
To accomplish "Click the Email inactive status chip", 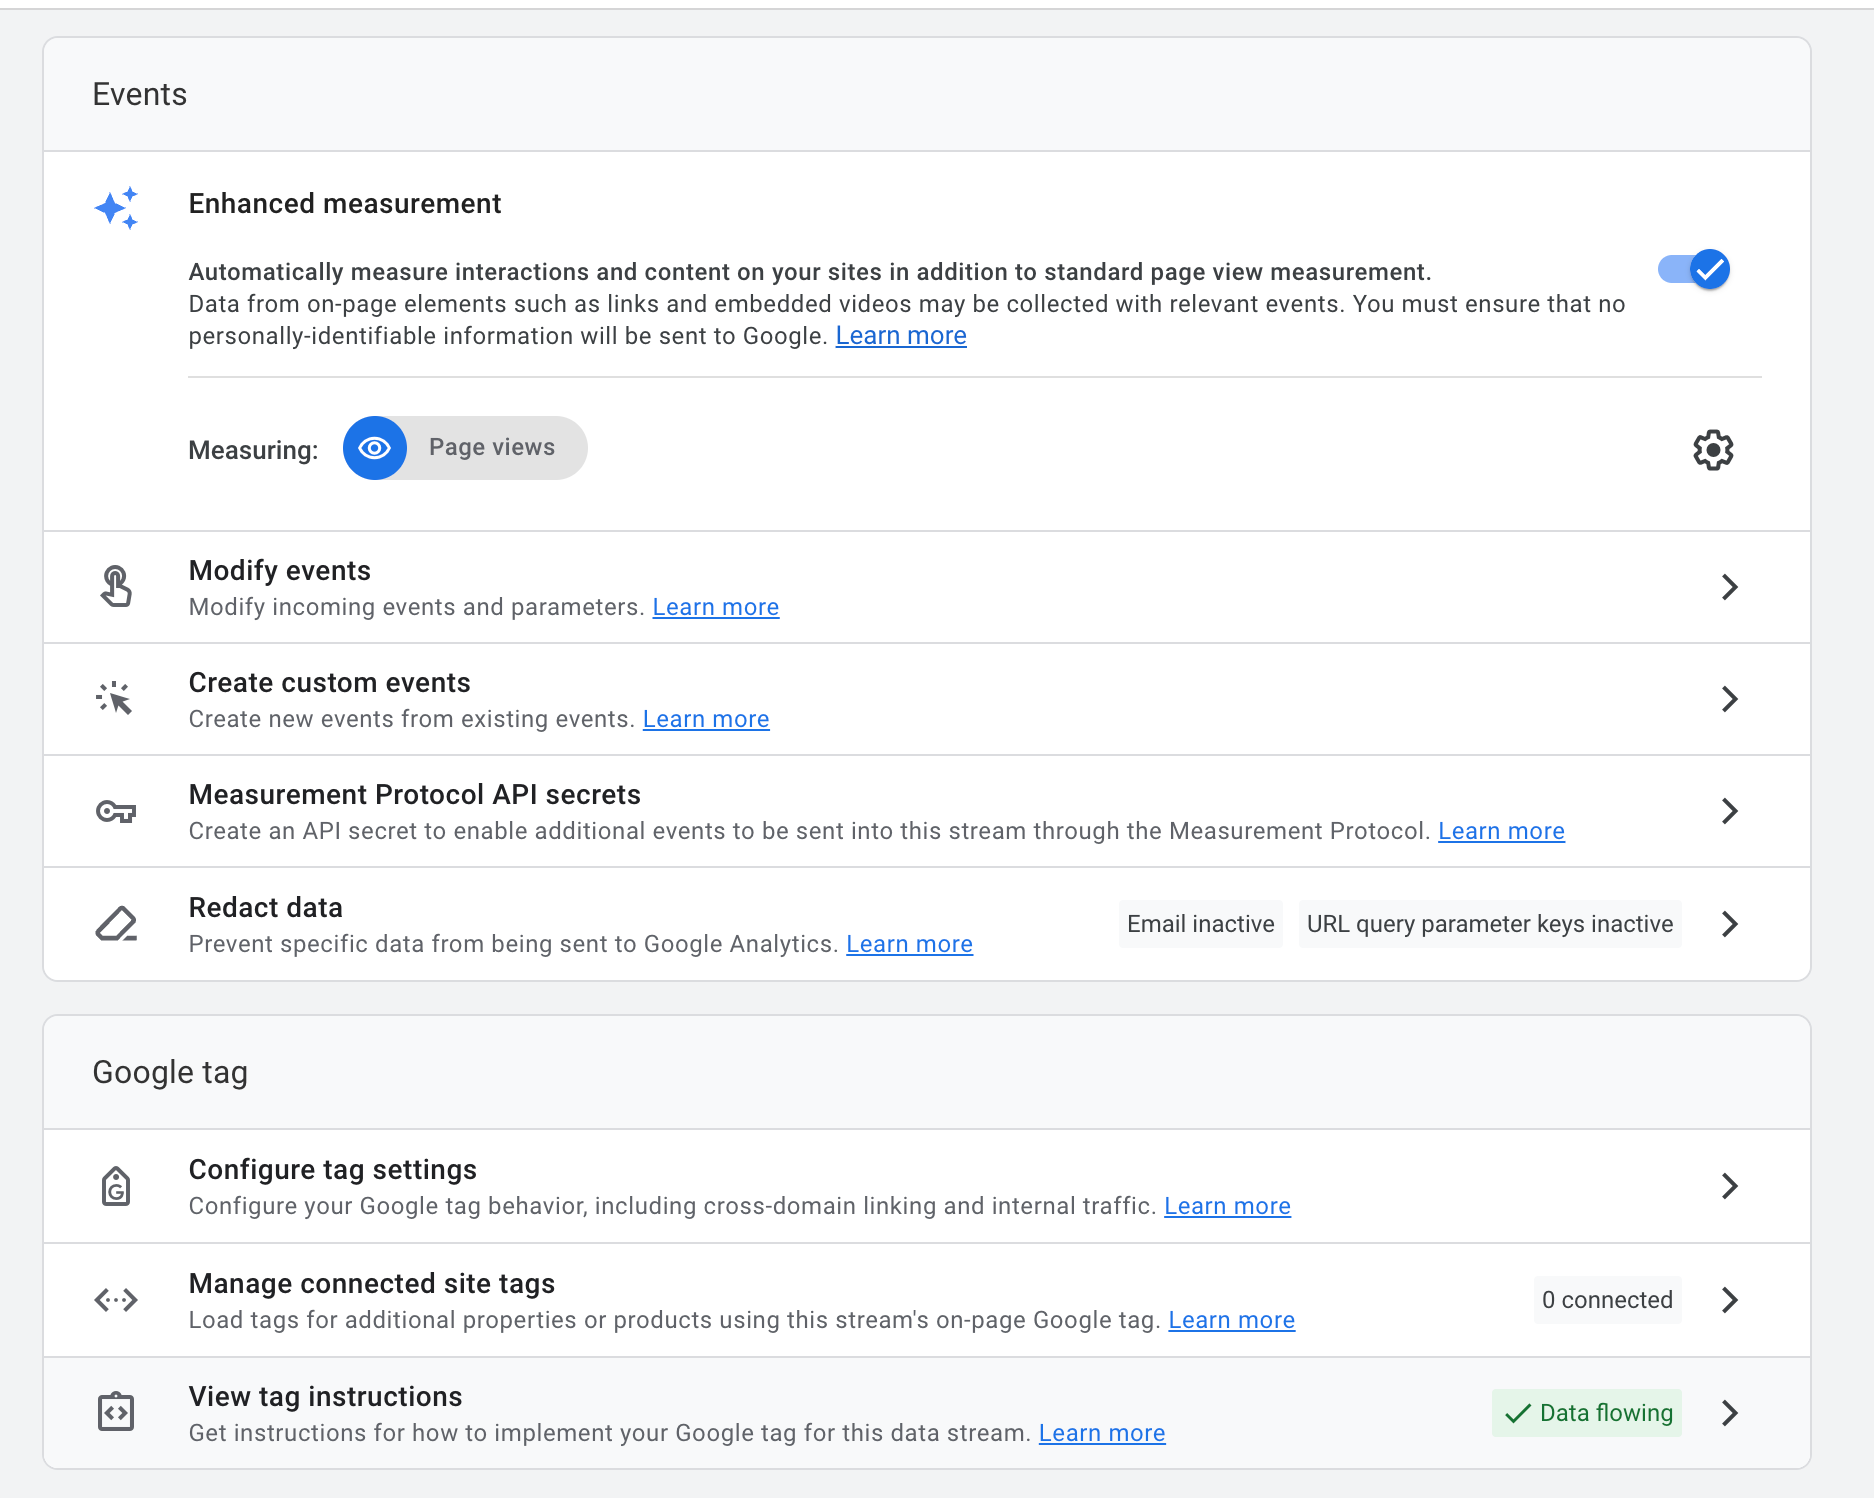I will [x=1200, y=924].
